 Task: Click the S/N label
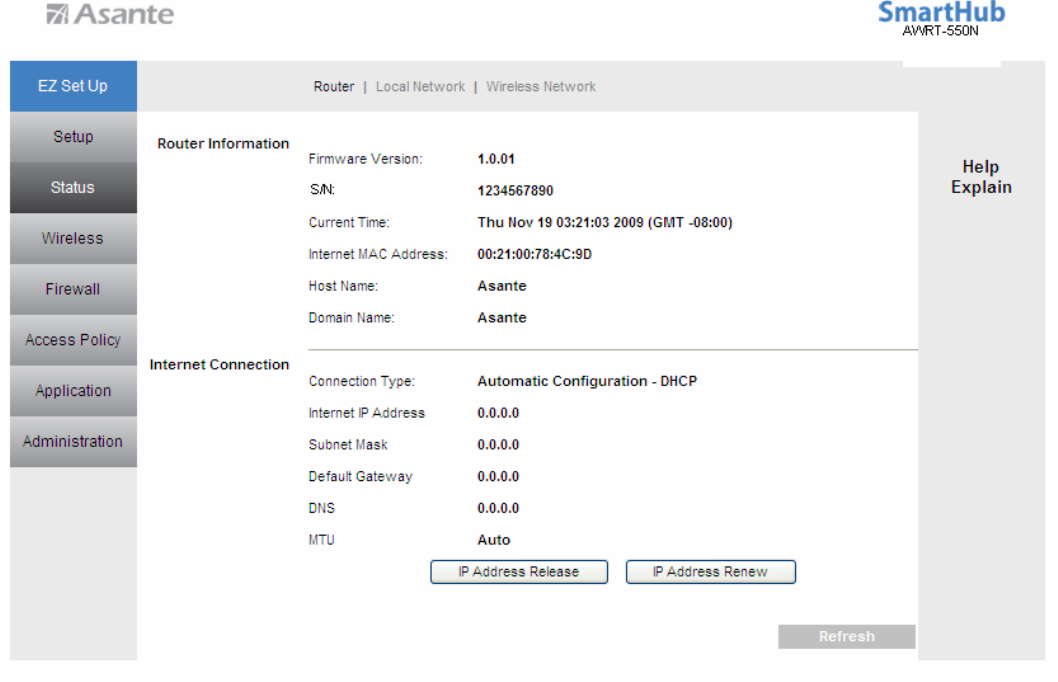(x=322, y=190)
